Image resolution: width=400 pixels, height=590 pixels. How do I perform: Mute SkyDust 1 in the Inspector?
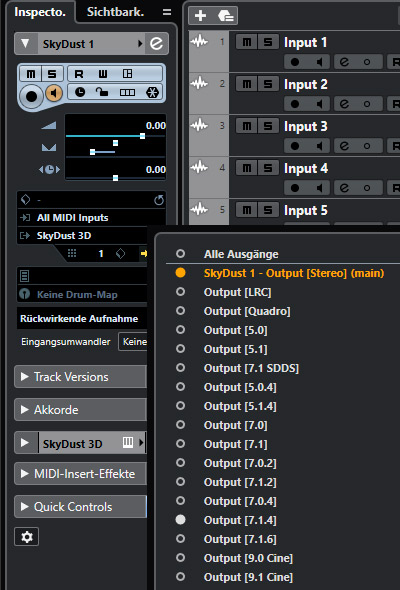pyautogui.click(x=31, y=74)
